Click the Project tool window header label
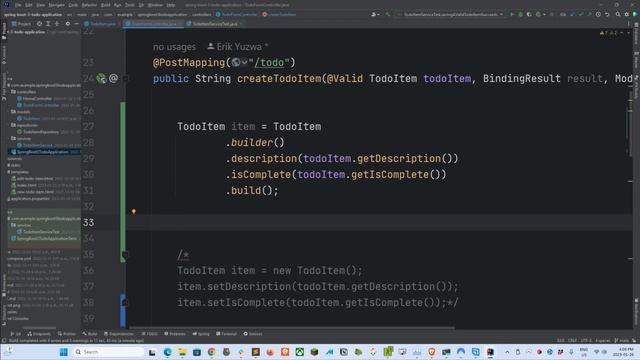This screenshot has height=360, width=640. tap(21, 24)
